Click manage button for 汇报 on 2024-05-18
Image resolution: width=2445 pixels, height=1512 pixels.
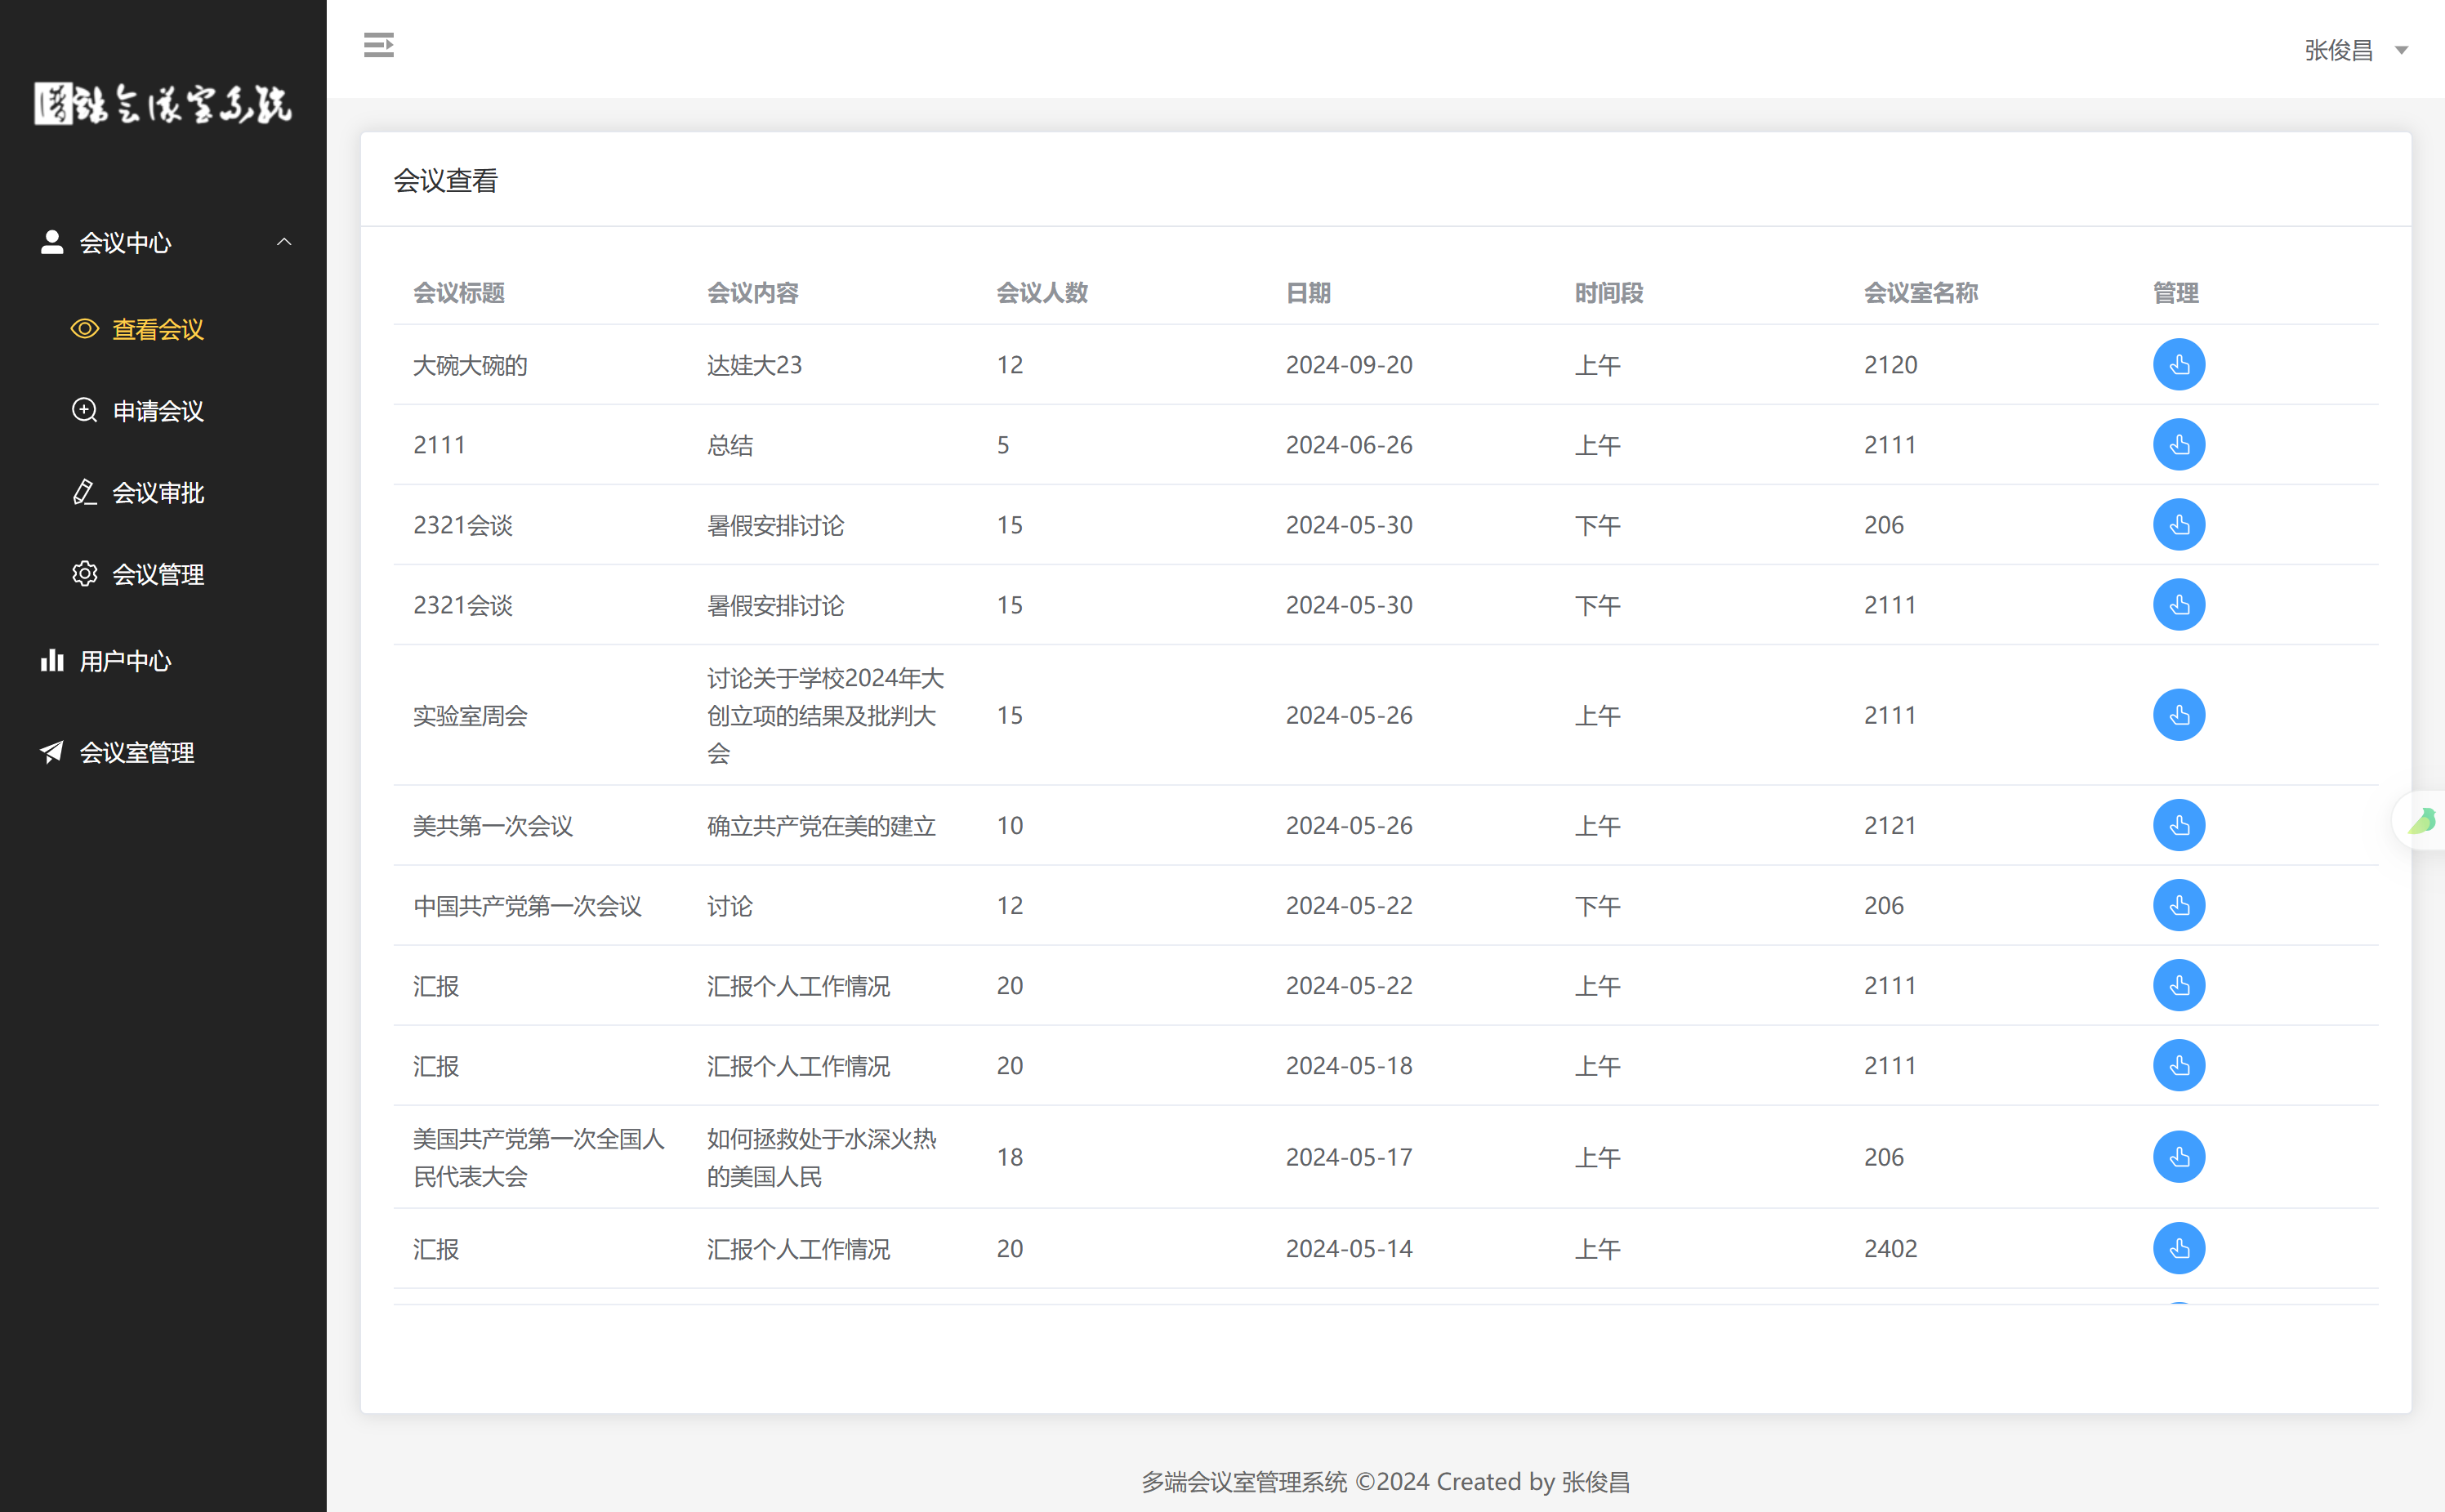pyautogui.click(x=2179, y=1065)
